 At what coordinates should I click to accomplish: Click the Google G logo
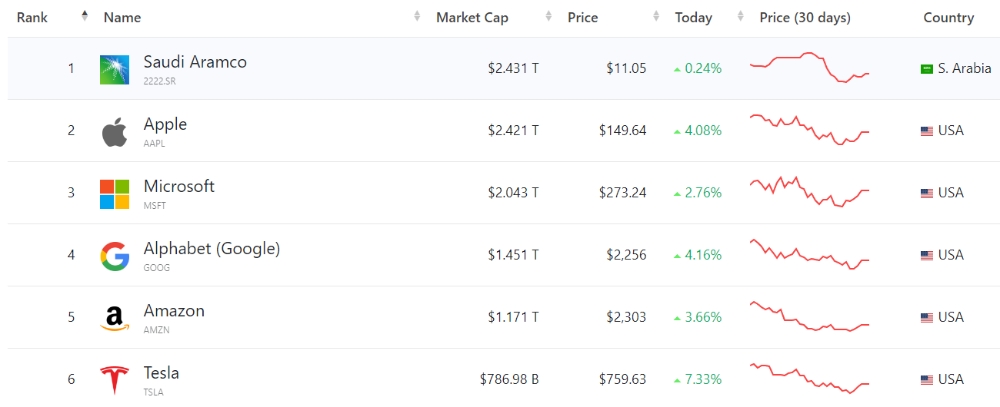114,256
